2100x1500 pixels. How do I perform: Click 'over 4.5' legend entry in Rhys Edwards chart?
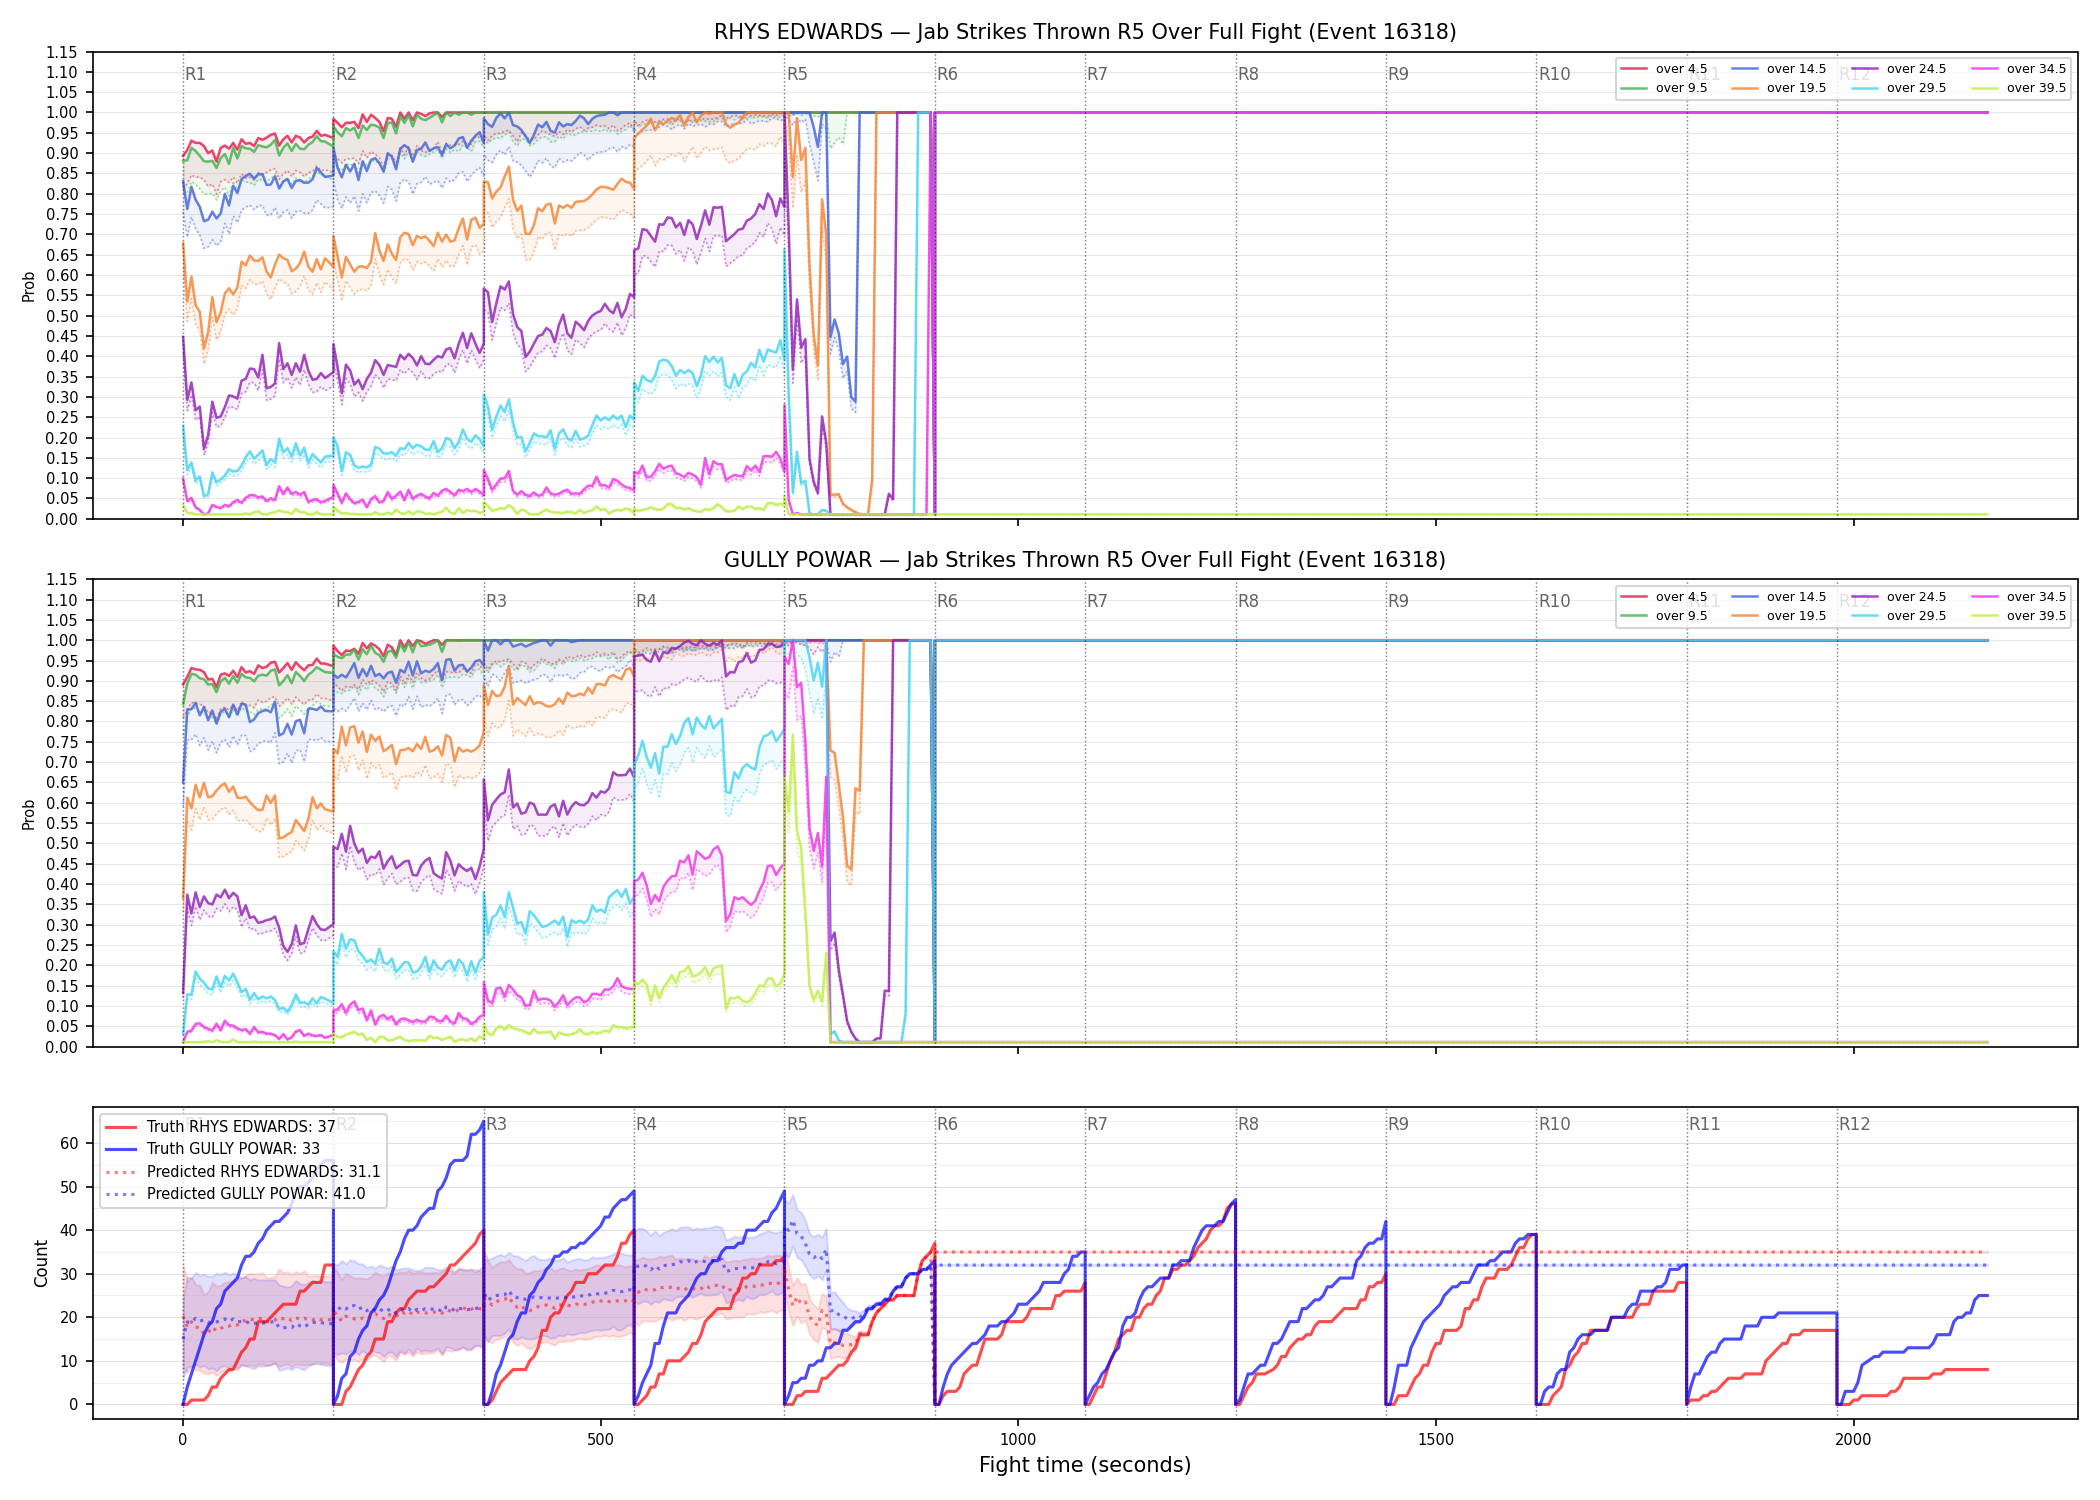tap(1664, 69)
